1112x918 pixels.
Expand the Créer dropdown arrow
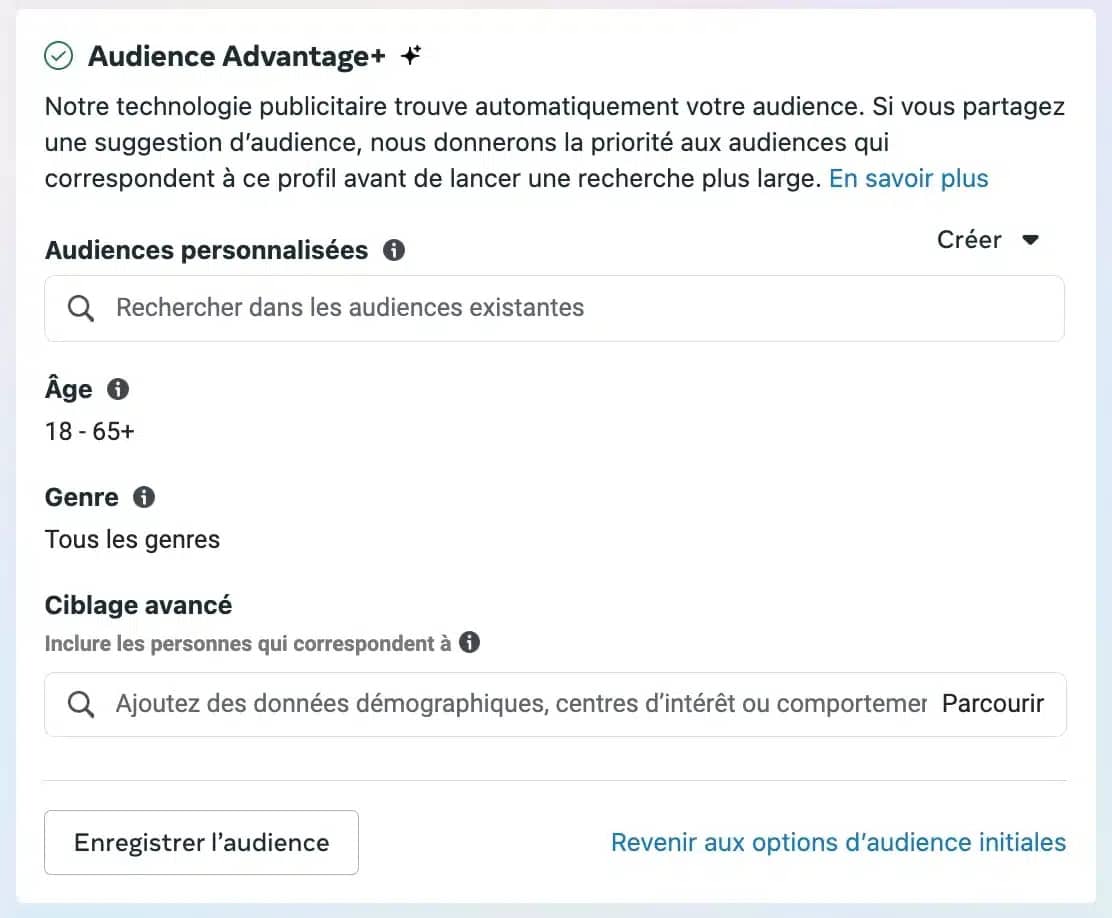pos(1030,240)
